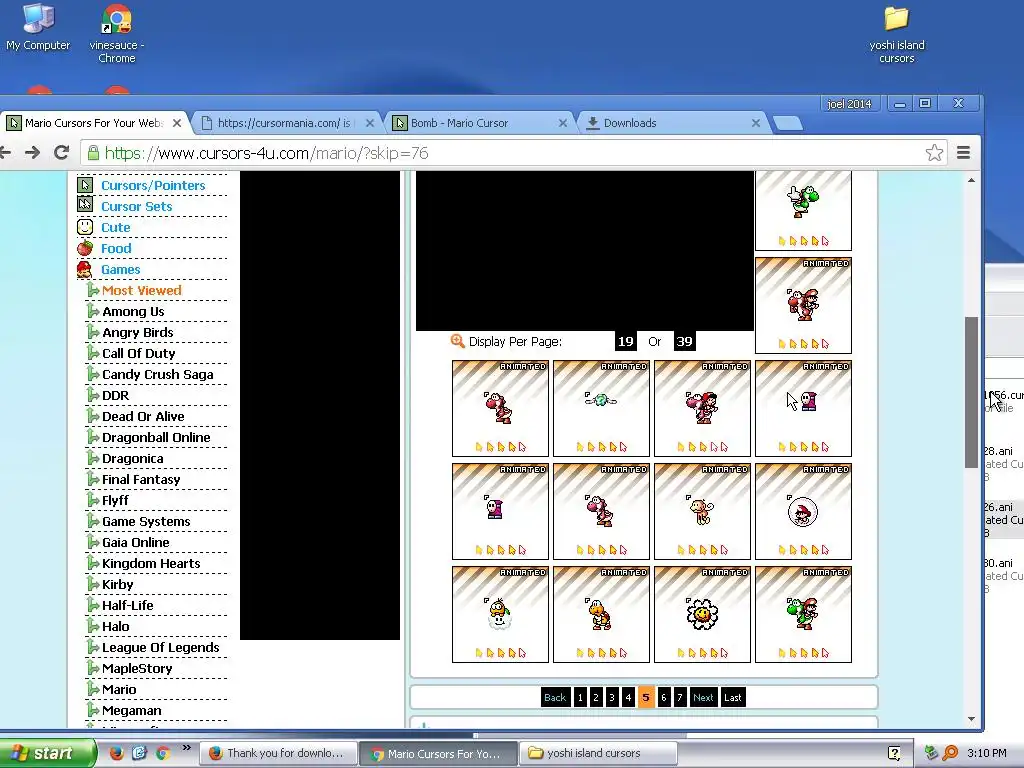Open the Chrome hamburger menu
This screenshot has width=1024, height=768.
pos(963,153)
